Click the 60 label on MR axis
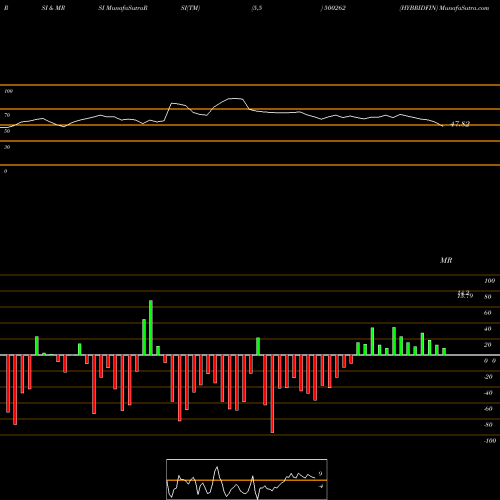This screenshot has height=500, width=500. tap(488, 313)
